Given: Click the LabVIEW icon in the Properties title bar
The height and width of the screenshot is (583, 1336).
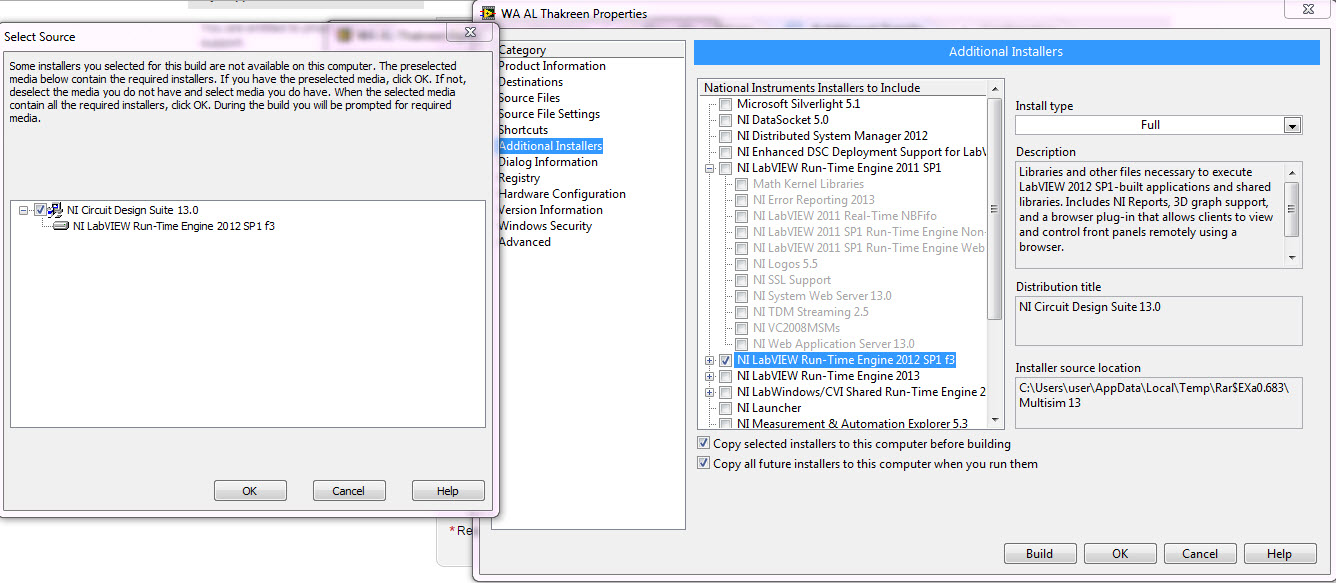Looking at the screenshot, I should (488, 14).
